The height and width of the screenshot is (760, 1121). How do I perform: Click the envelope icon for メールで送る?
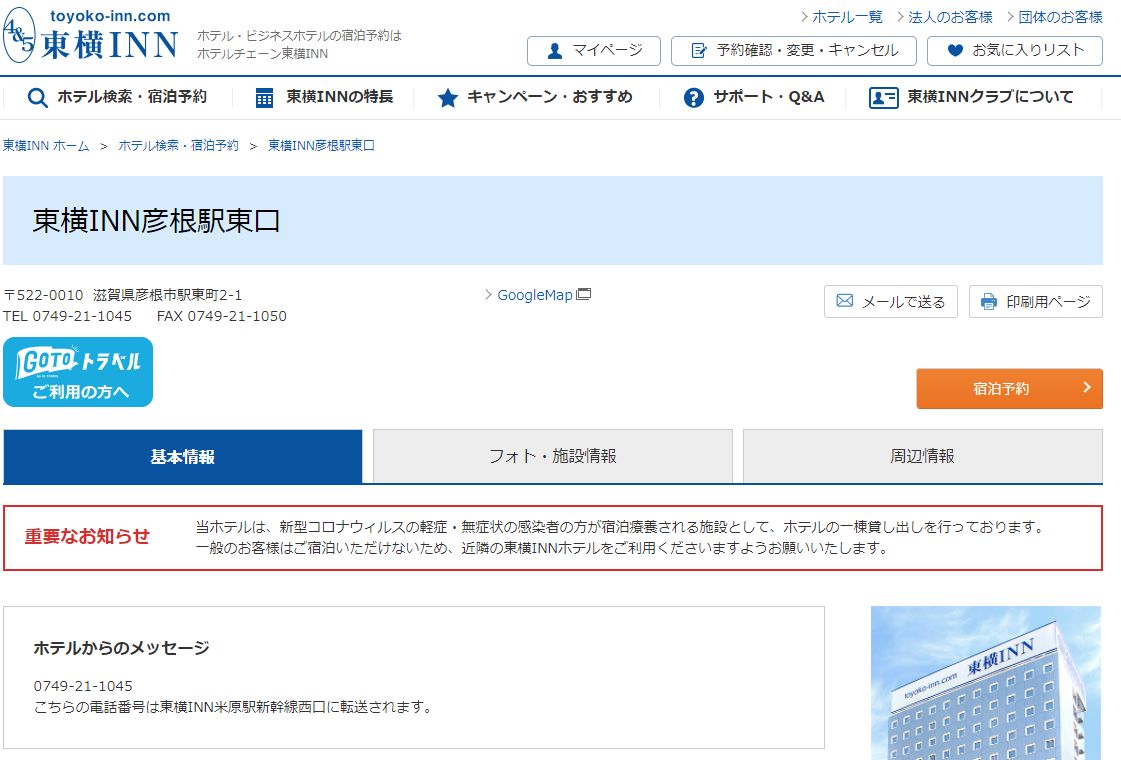coord(844,301)
